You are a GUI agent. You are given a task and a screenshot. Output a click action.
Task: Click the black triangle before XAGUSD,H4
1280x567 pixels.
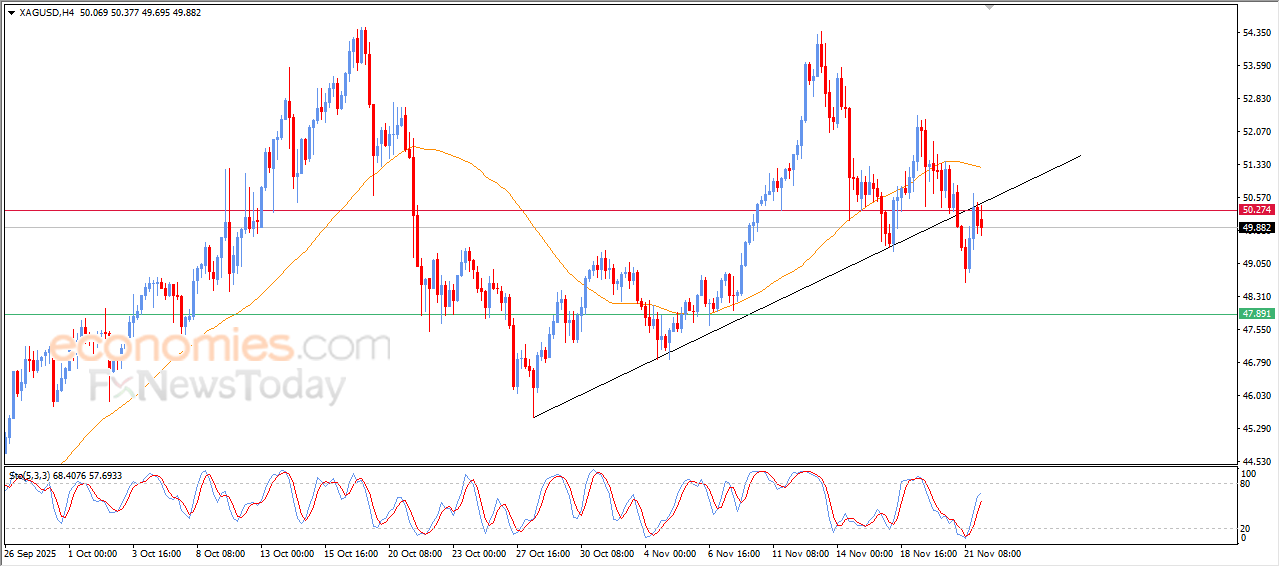[x=11, y=12]
